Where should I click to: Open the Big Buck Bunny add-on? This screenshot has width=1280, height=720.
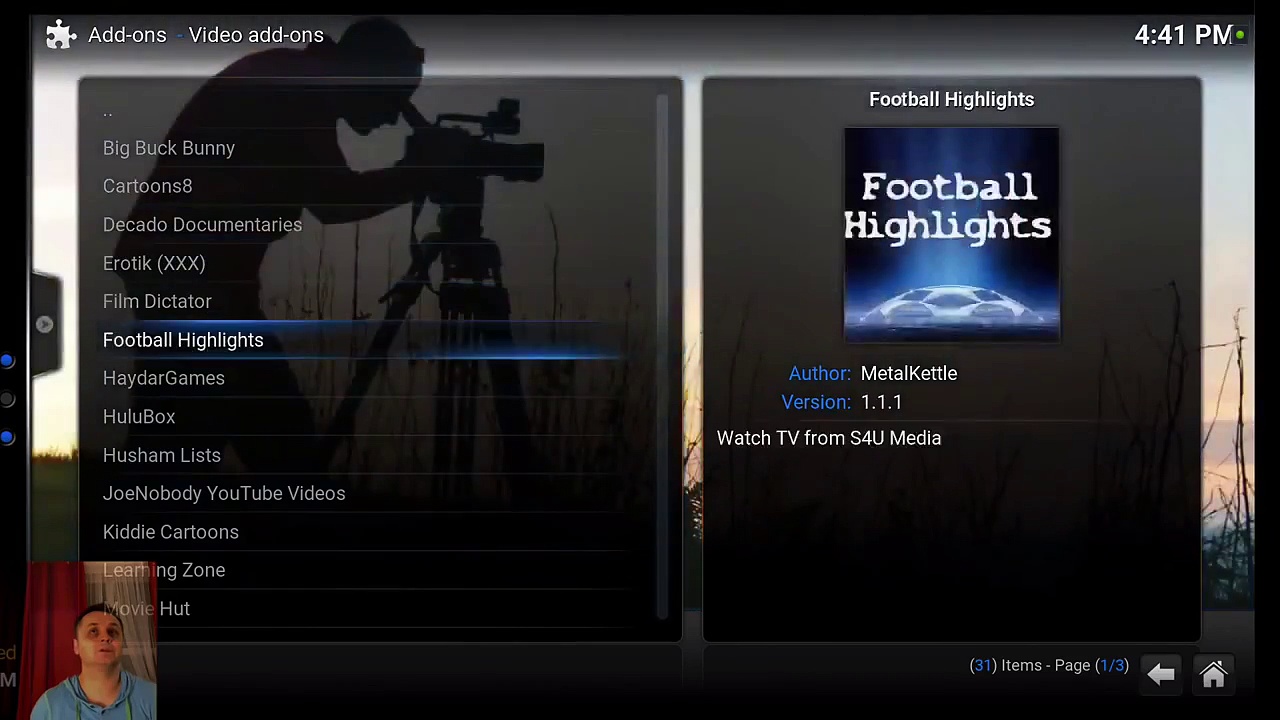click(x=169, y=148)
